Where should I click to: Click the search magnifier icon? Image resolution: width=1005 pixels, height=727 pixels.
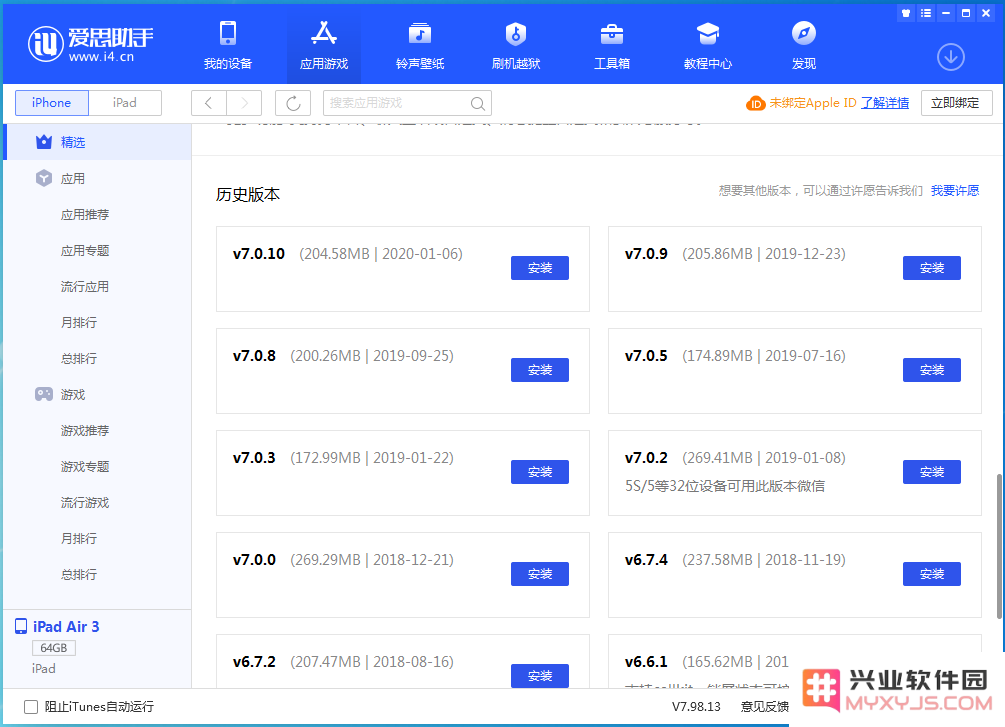(477, 103)
